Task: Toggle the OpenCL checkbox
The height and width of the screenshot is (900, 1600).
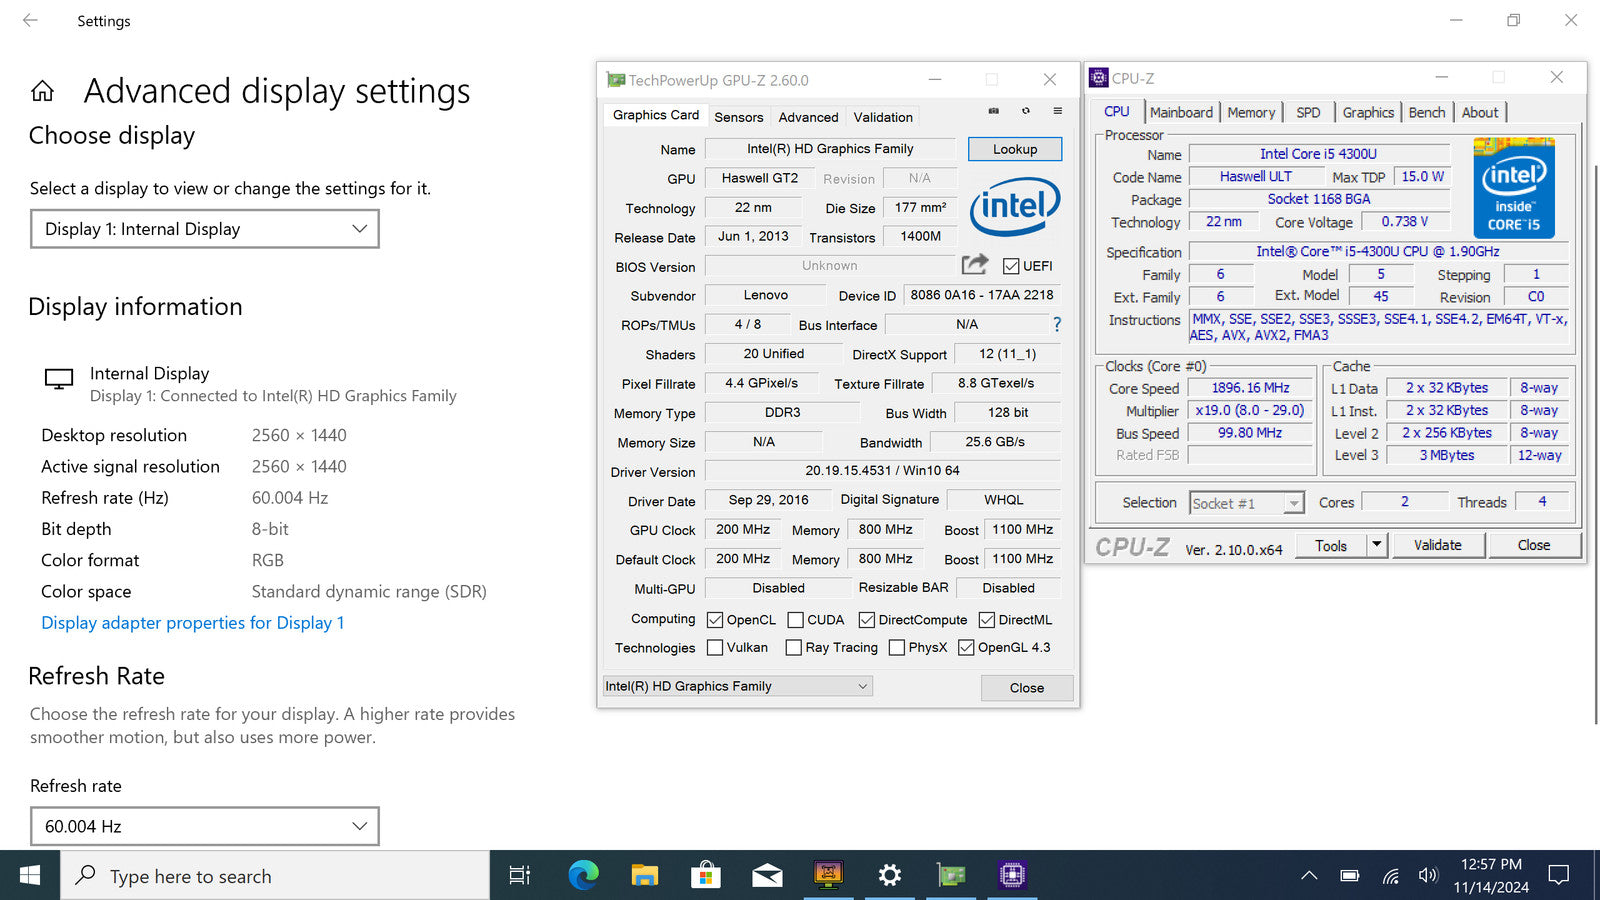Action: 715,620
